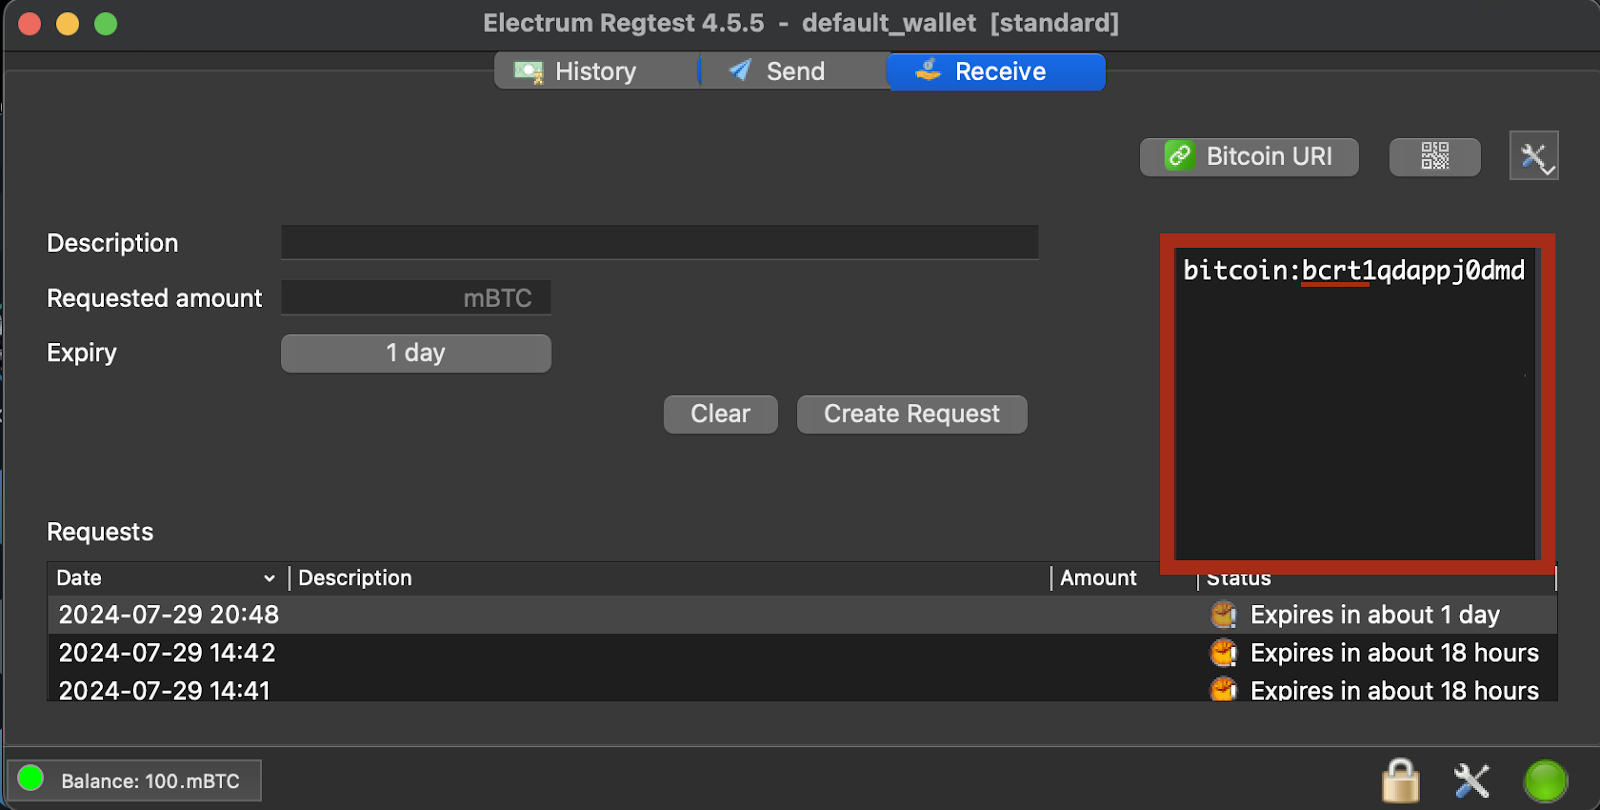
Task: Switch to the History tab
Action: (x=596, y=71)
